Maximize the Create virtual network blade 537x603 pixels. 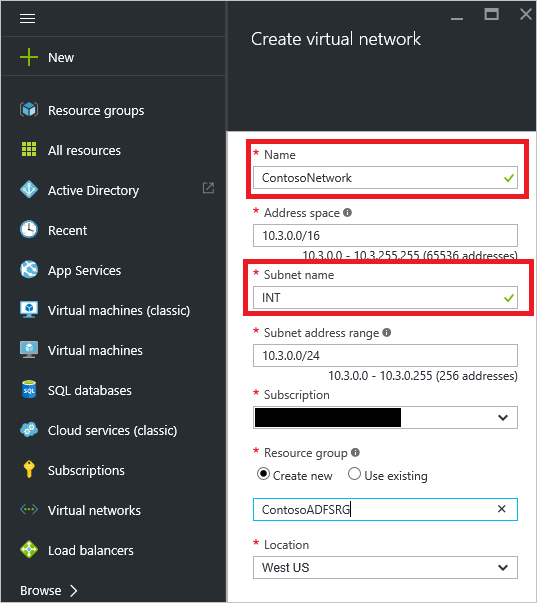(491, 14)
